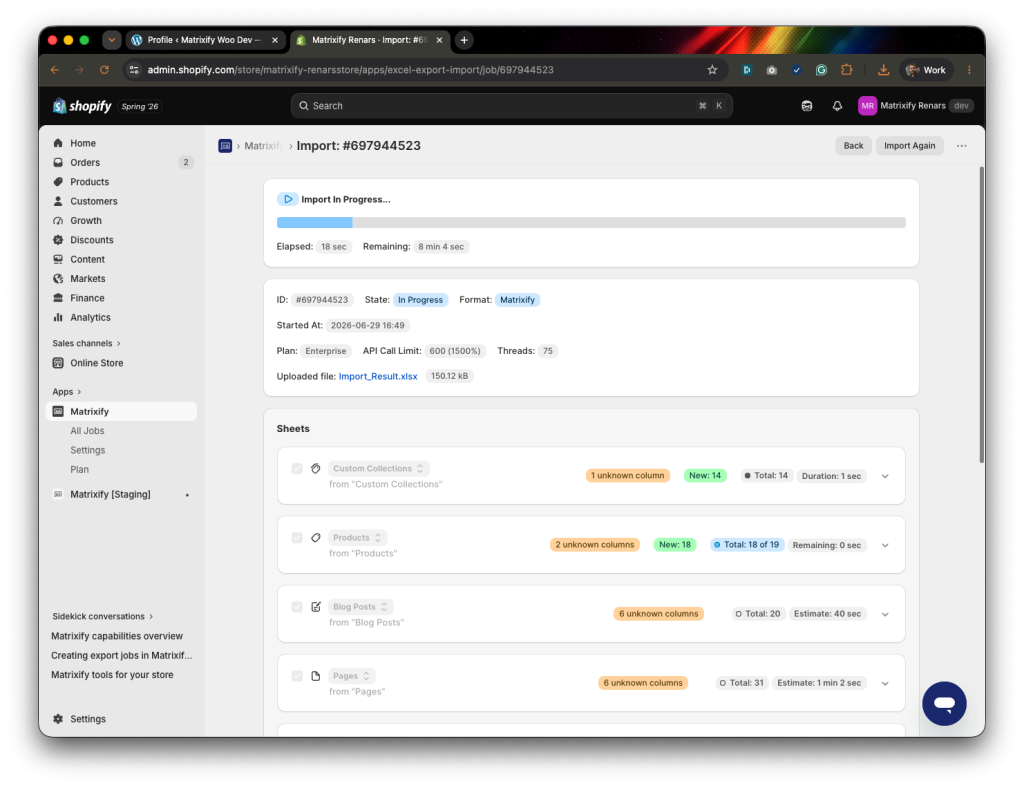The image size is (1024, 788).
Task: Open Creating export jobs in Matrixify conversation
Action: [x=121, y=655]
